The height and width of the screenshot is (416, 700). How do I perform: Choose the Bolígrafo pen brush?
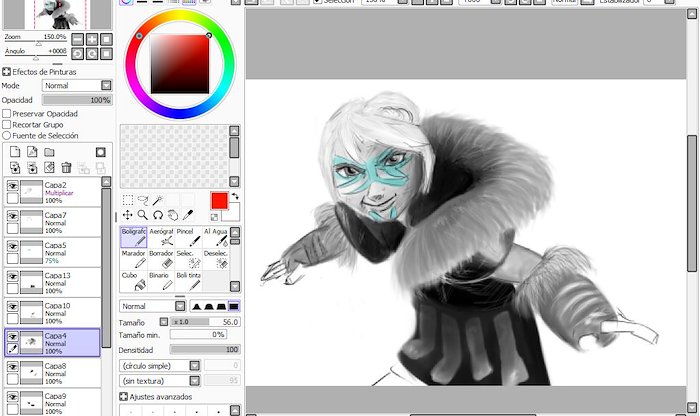(133, 237)
